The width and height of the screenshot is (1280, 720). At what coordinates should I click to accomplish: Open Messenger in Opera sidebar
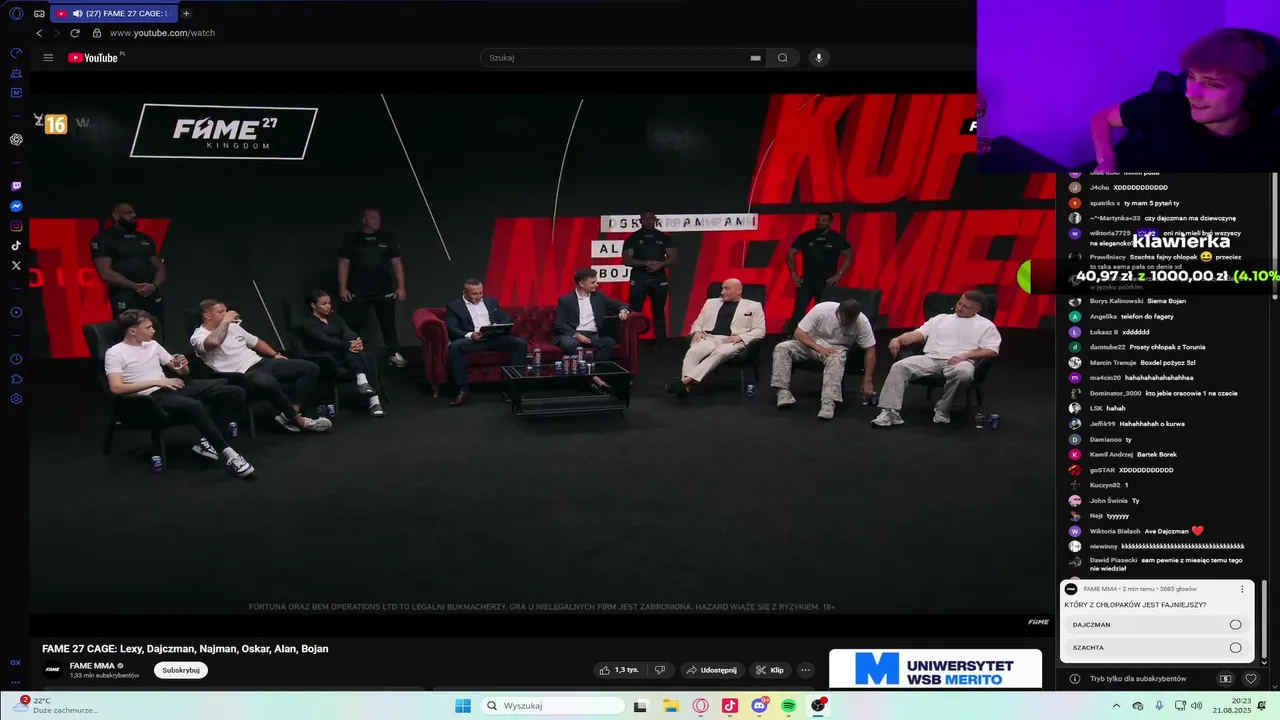point(16,206)
